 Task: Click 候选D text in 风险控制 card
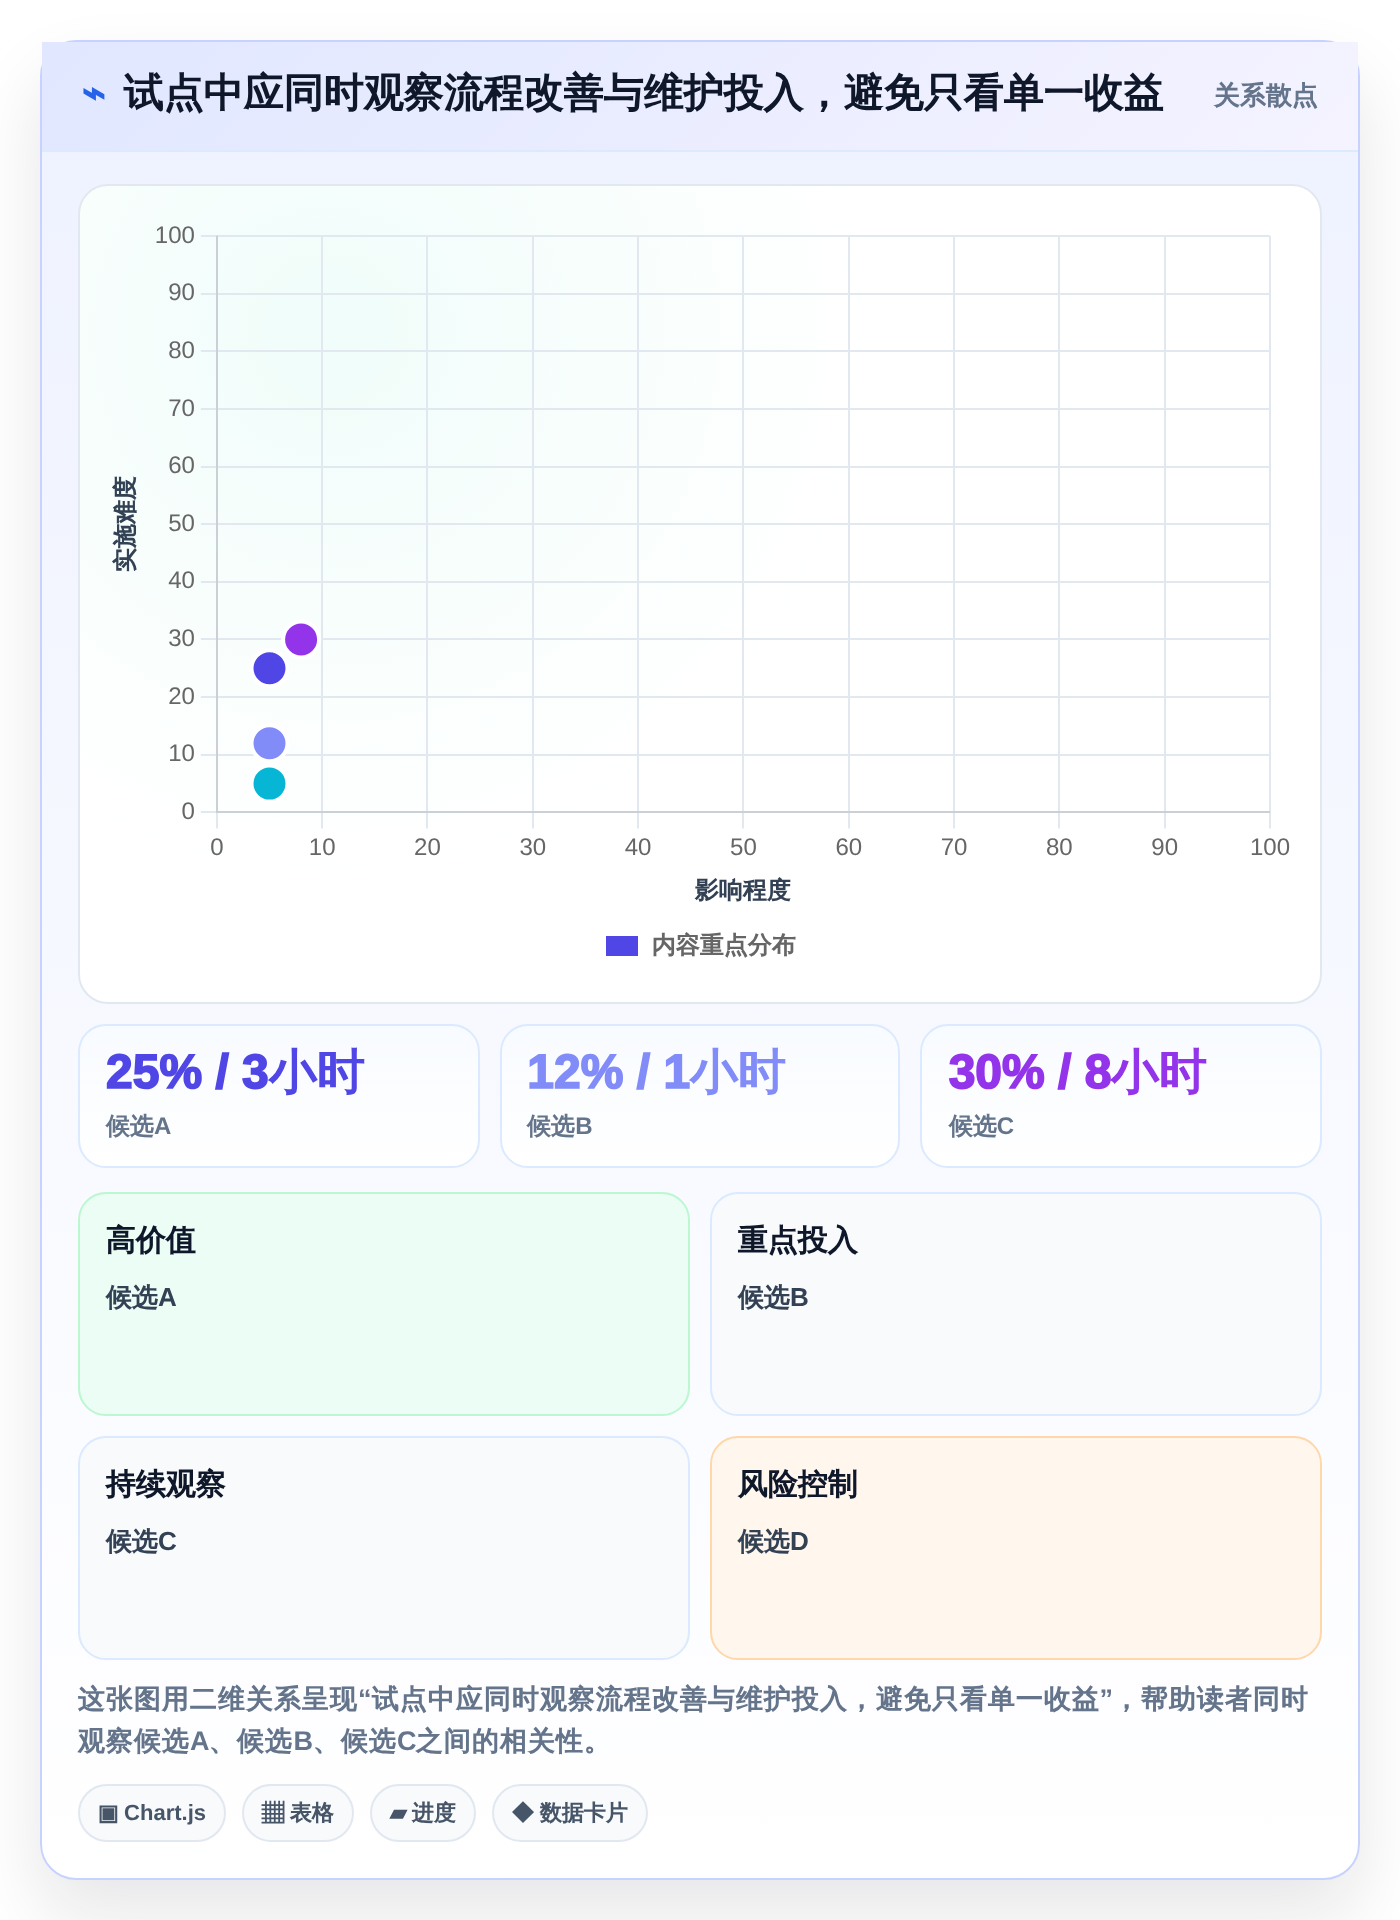pos(773,1542)
